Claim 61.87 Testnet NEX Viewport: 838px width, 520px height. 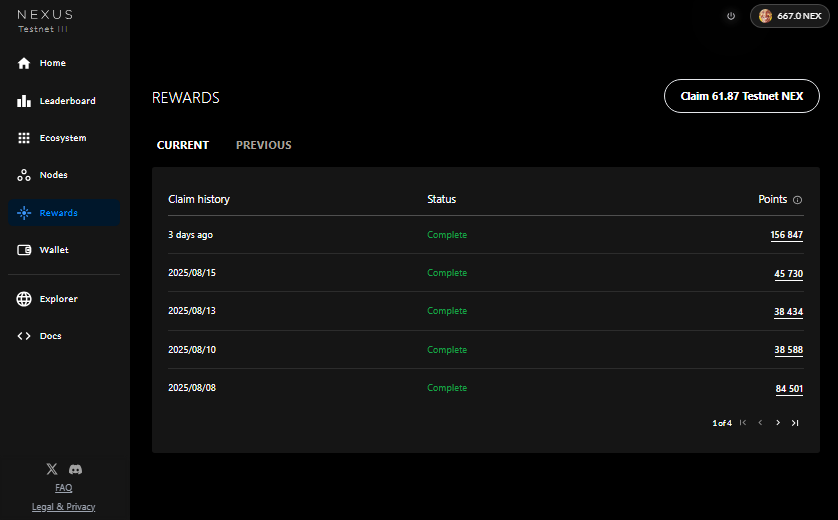point(741,96)
